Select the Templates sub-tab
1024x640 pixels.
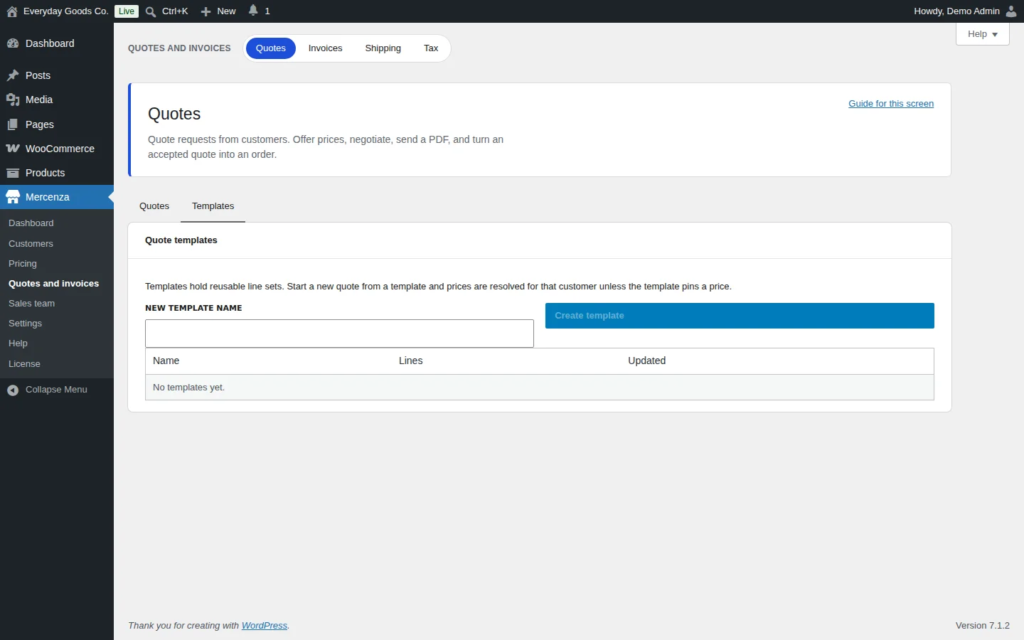click(x=213, y=206)
